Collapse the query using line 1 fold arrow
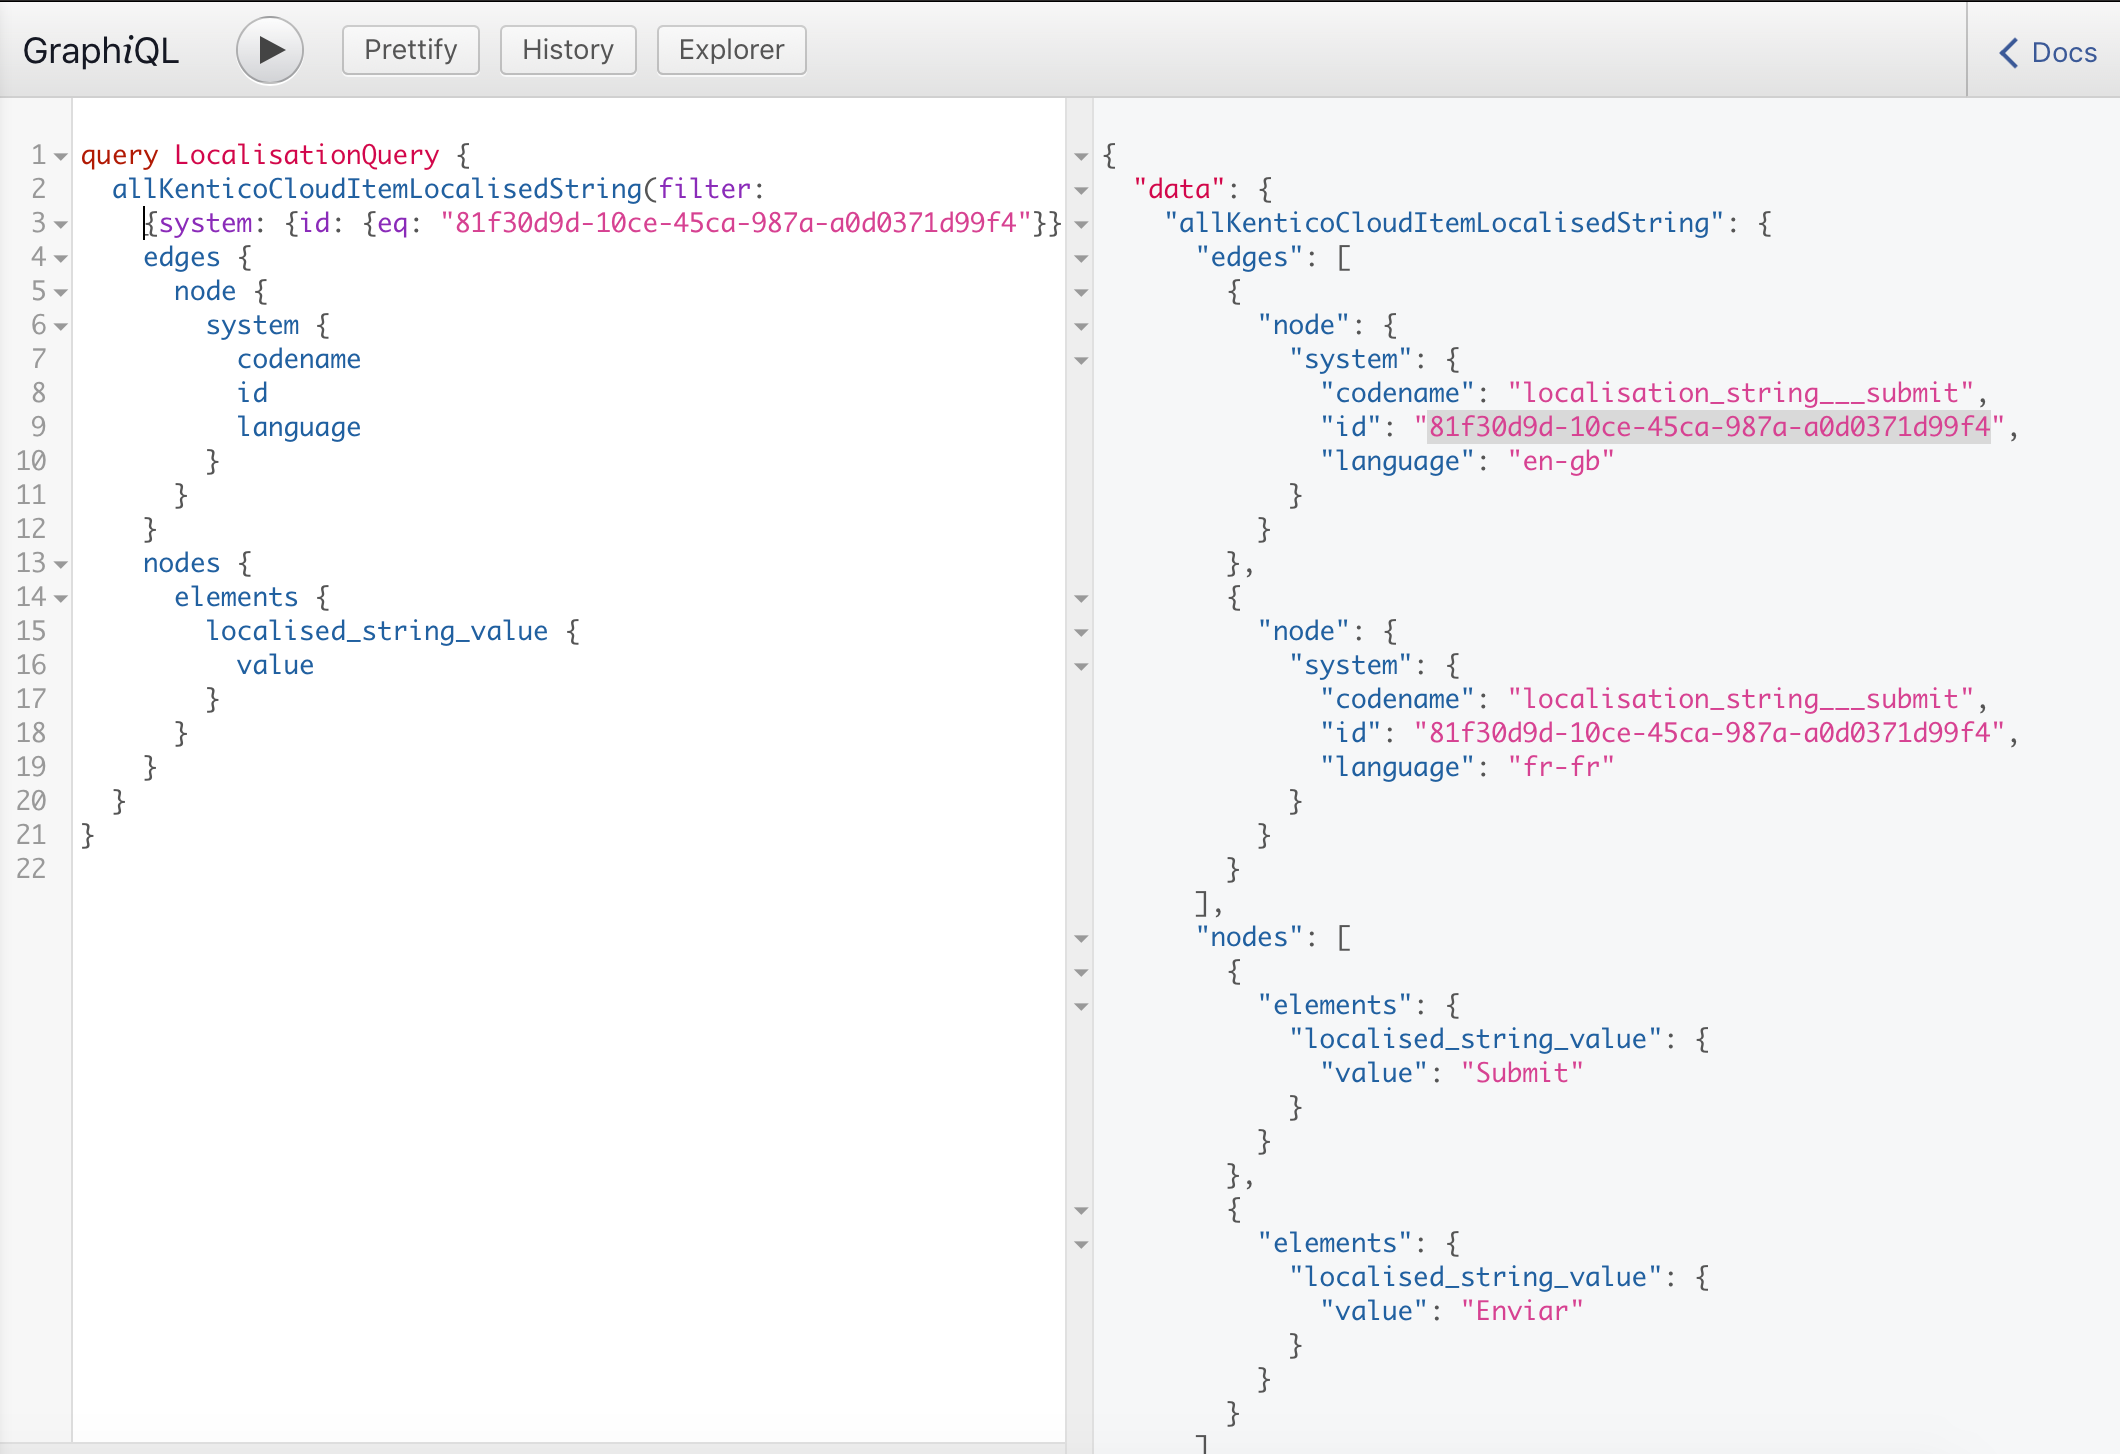 click(60, 157)
